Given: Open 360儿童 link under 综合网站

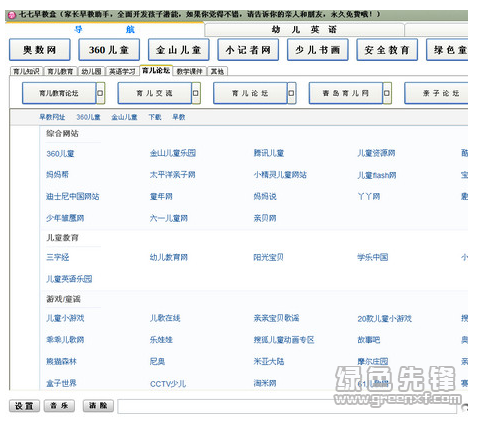Looking at the screenshot, I should pos(60,154).
